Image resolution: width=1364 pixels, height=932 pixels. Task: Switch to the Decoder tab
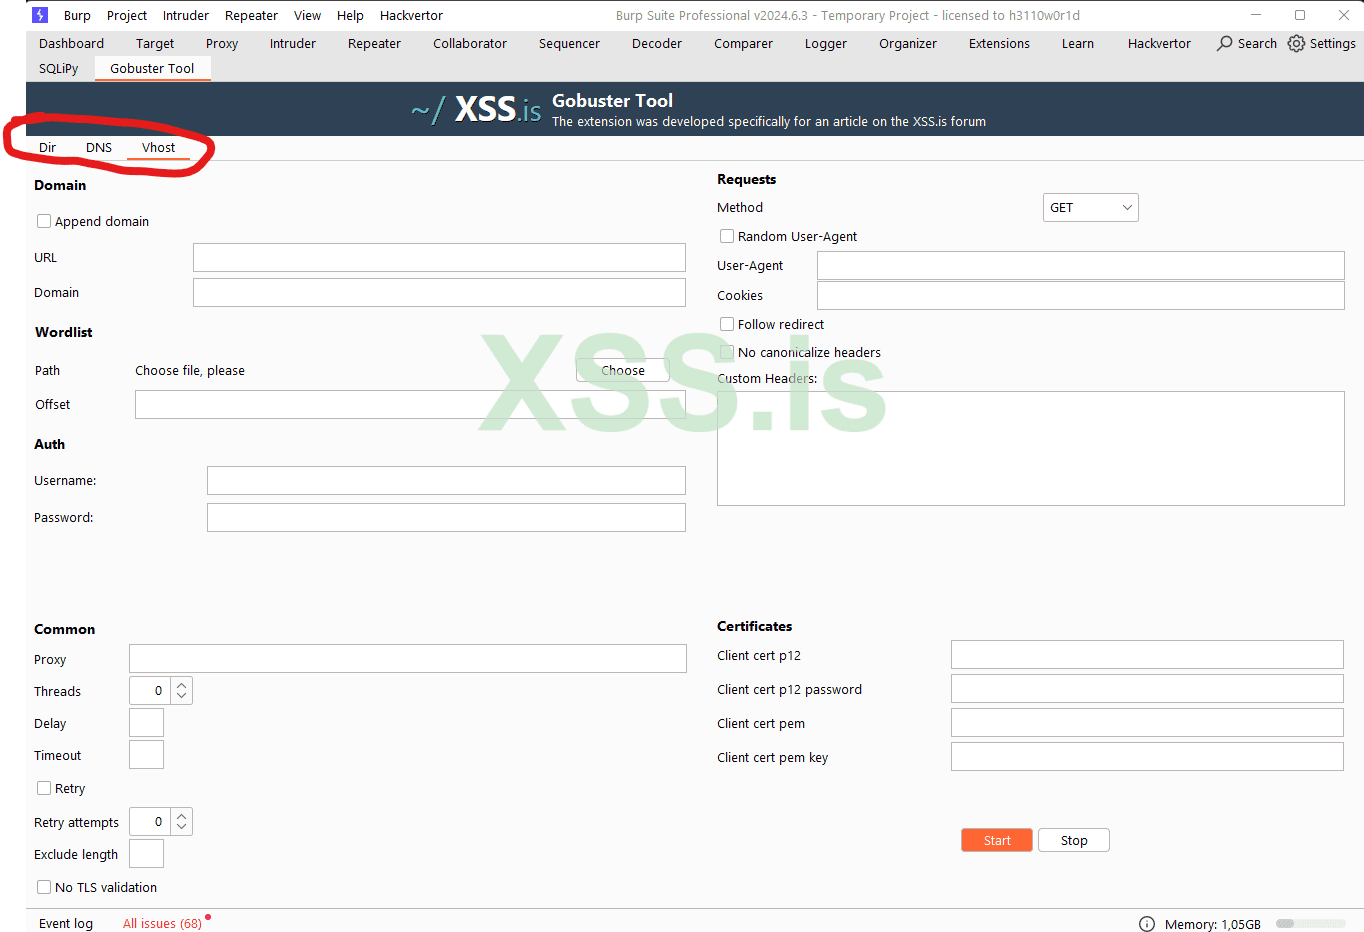657,43
